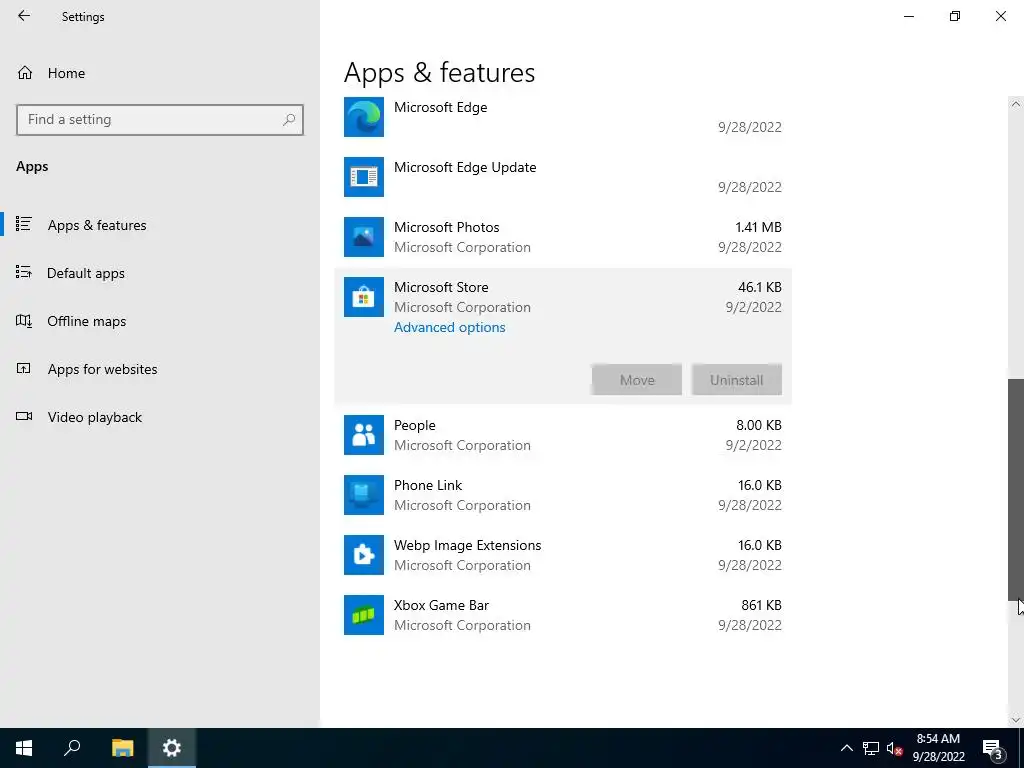Screen dimensions: 1024x768
Task: Click the Settings gear on the taskbar
Action: click(172, 748)
